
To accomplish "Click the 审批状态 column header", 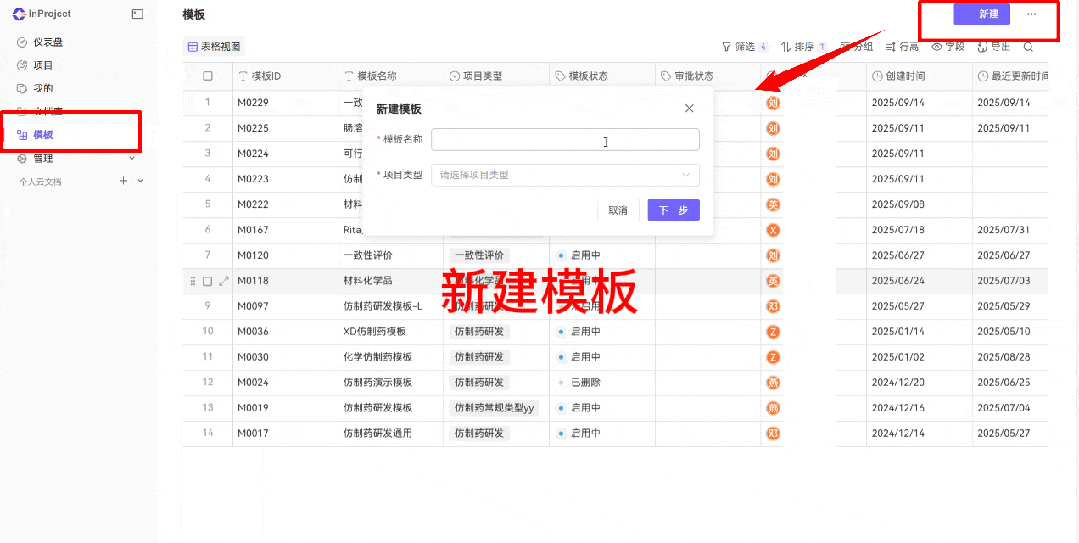I will 687,76.
